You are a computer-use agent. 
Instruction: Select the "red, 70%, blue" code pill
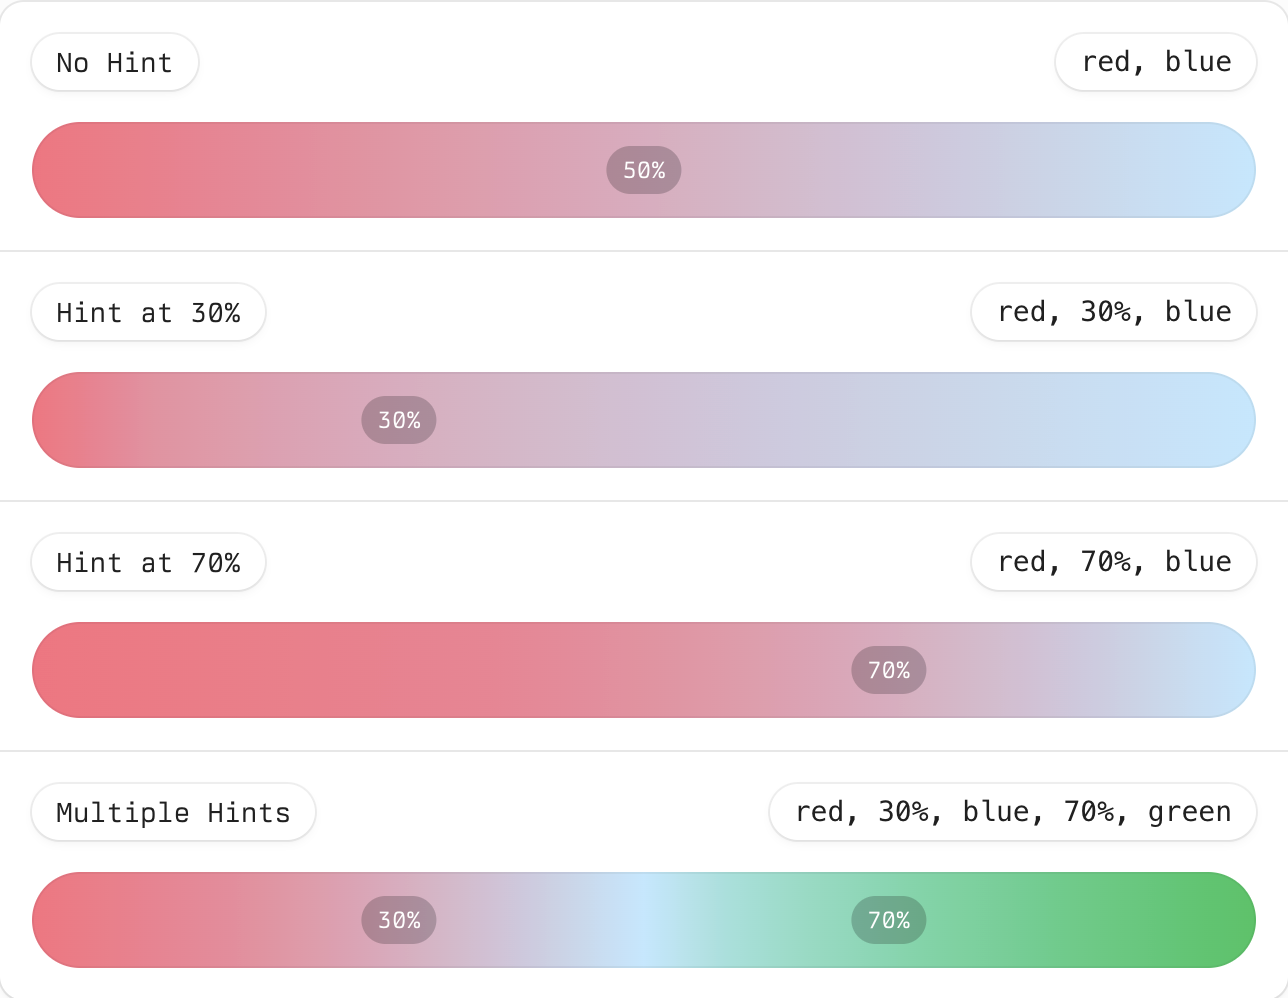coord(1114,562)
